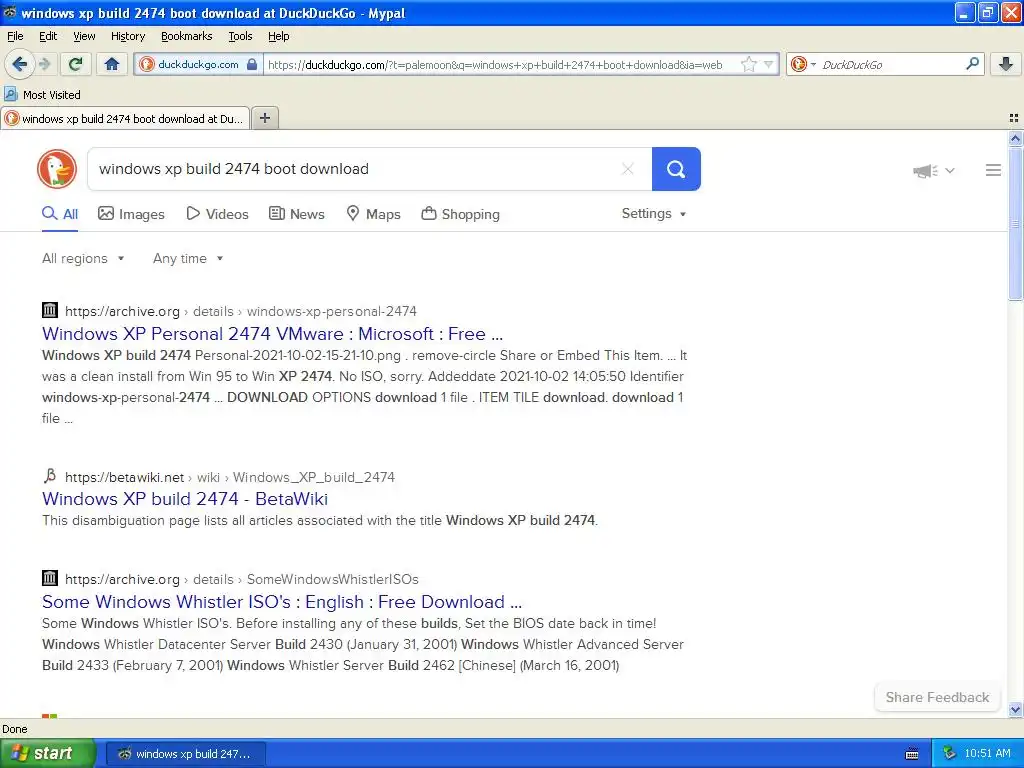Viewport: 1024px width, 768px height.
Task: Open Windows XP Personal 2474 VMware result
Action: [x=272, y=334]
